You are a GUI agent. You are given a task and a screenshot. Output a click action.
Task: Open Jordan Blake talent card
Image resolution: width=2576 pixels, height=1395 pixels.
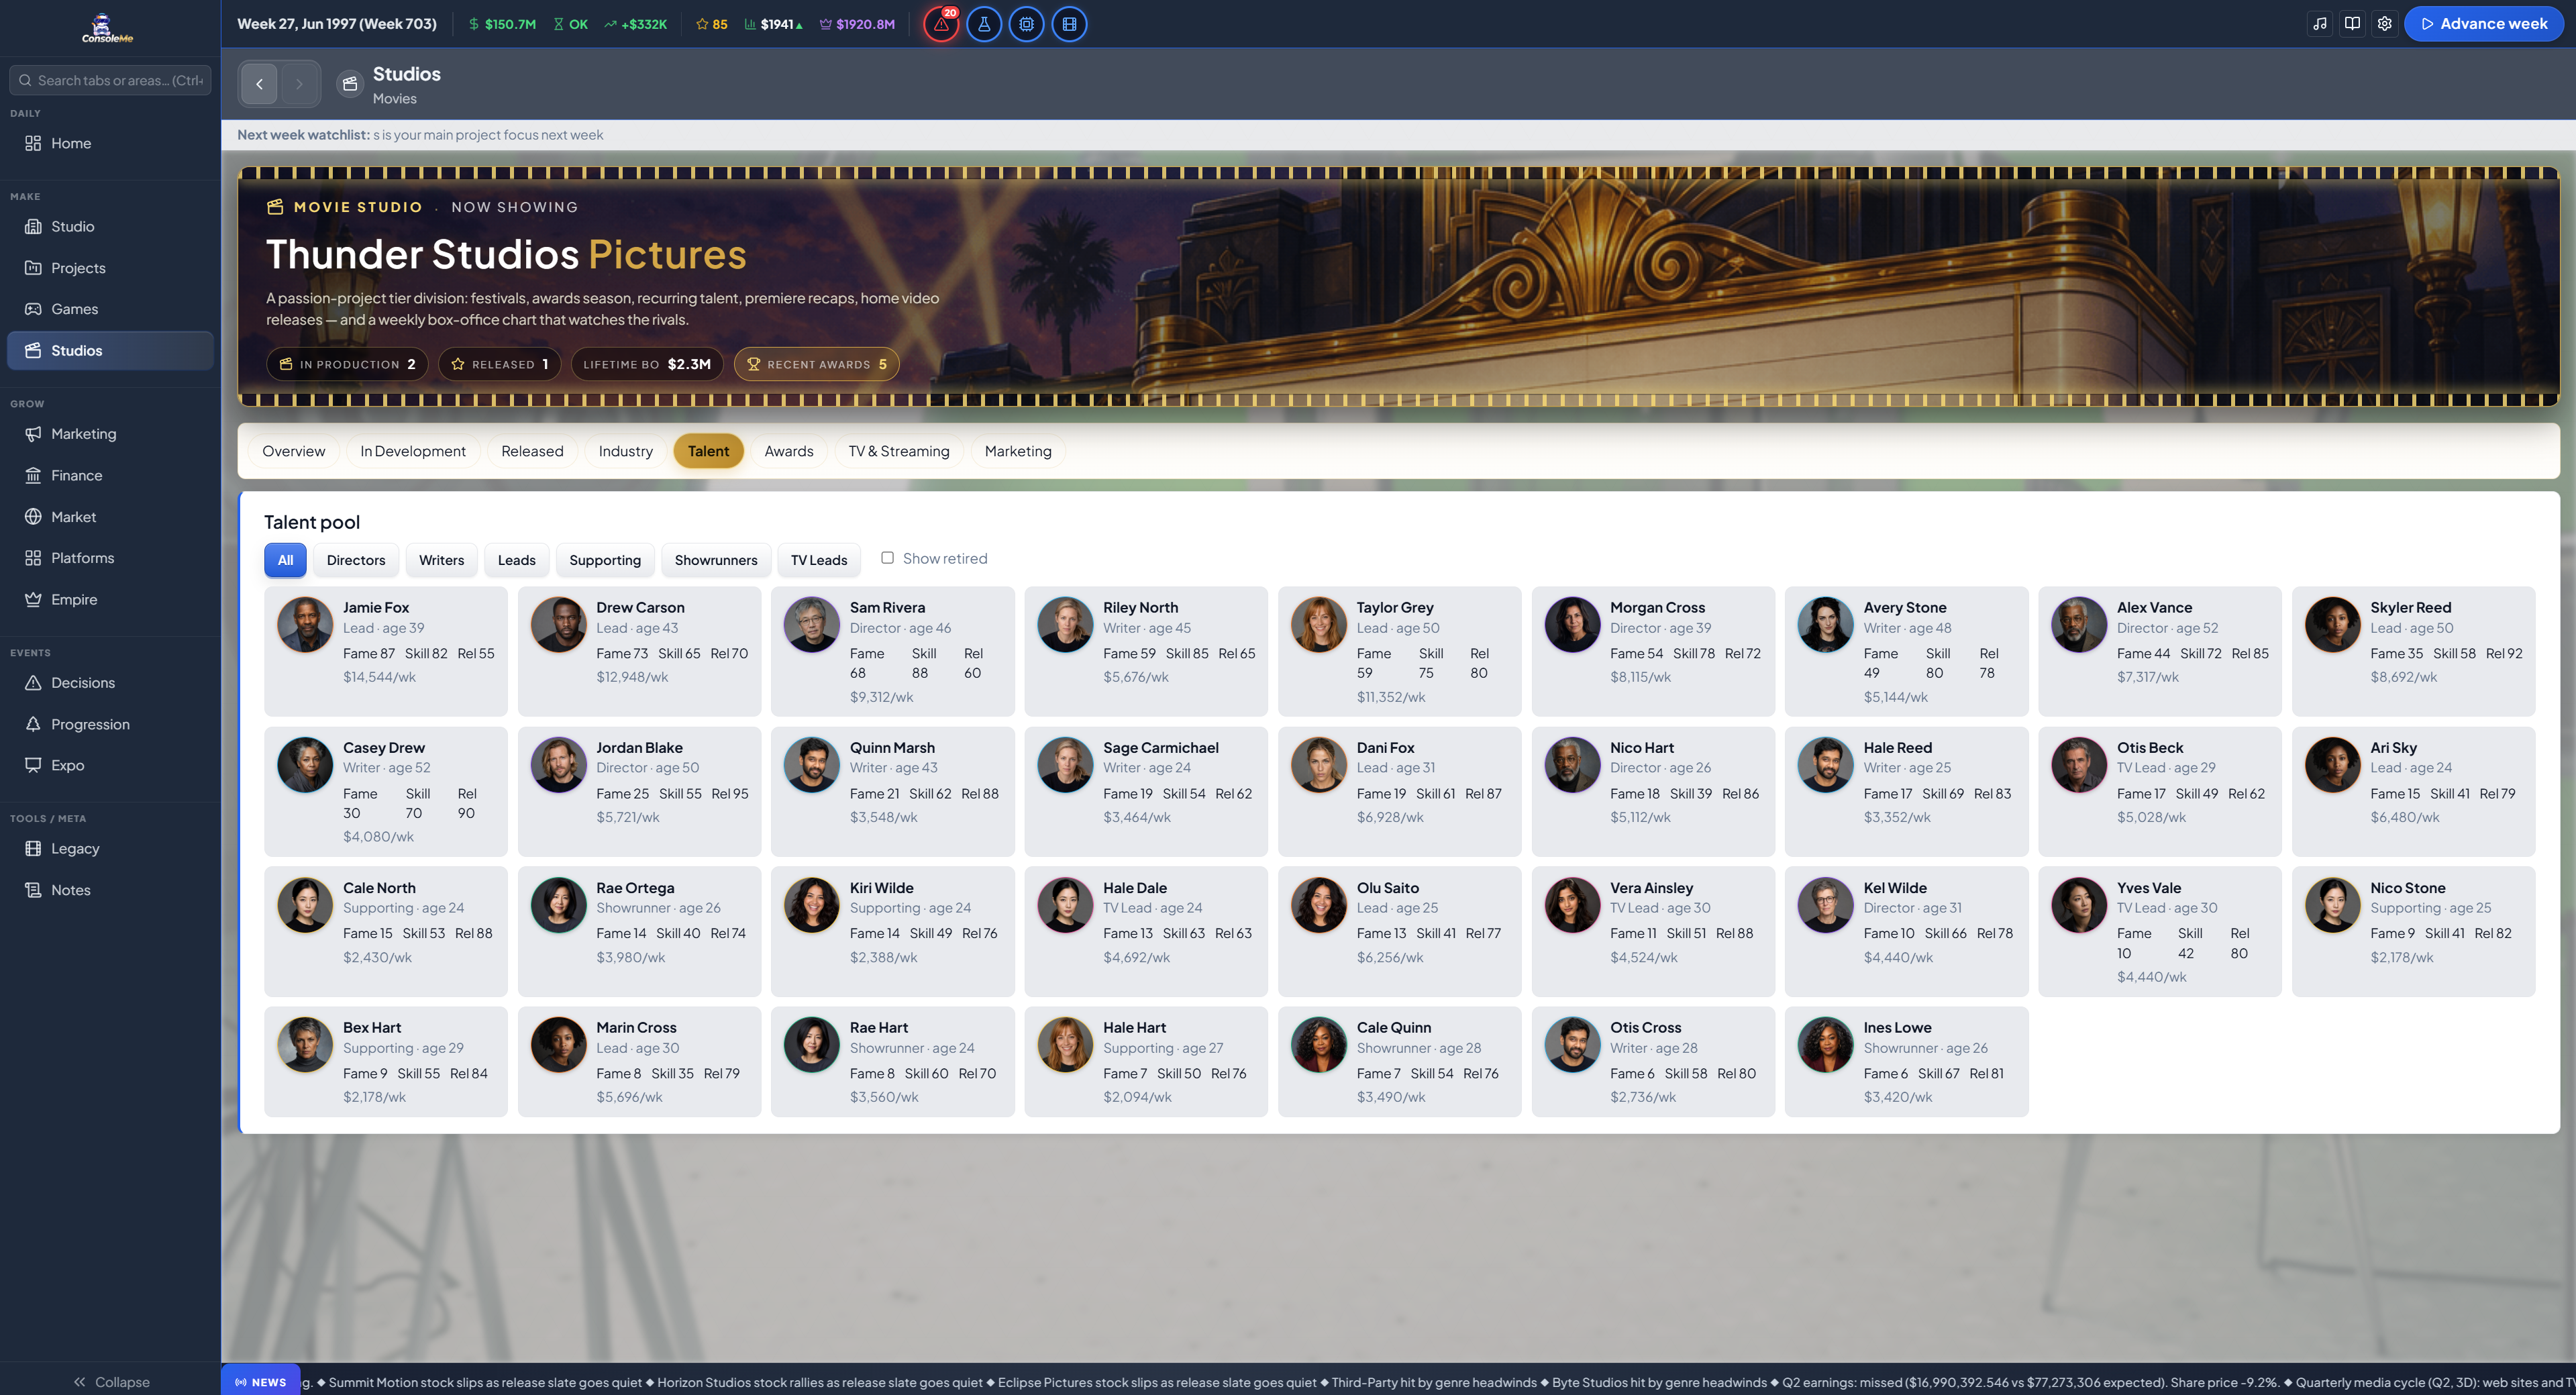coord(640,791)
